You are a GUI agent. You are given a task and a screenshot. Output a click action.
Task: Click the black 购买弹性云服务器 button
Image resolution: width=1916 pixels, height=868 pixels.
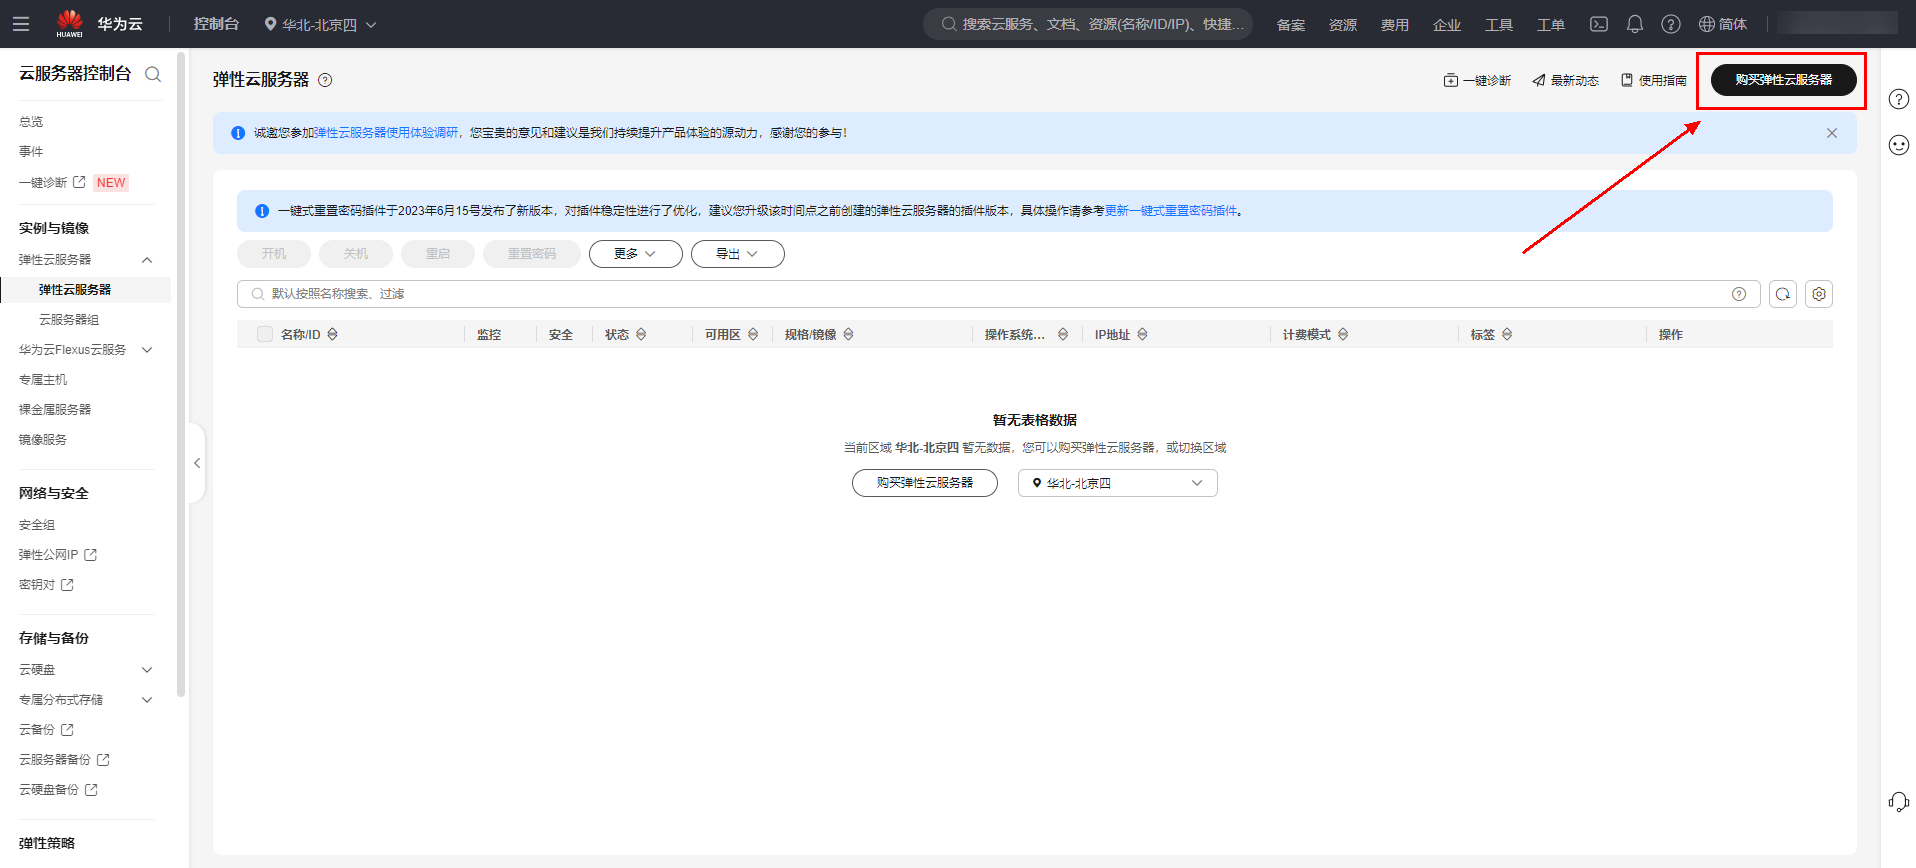click(1784, 80)
